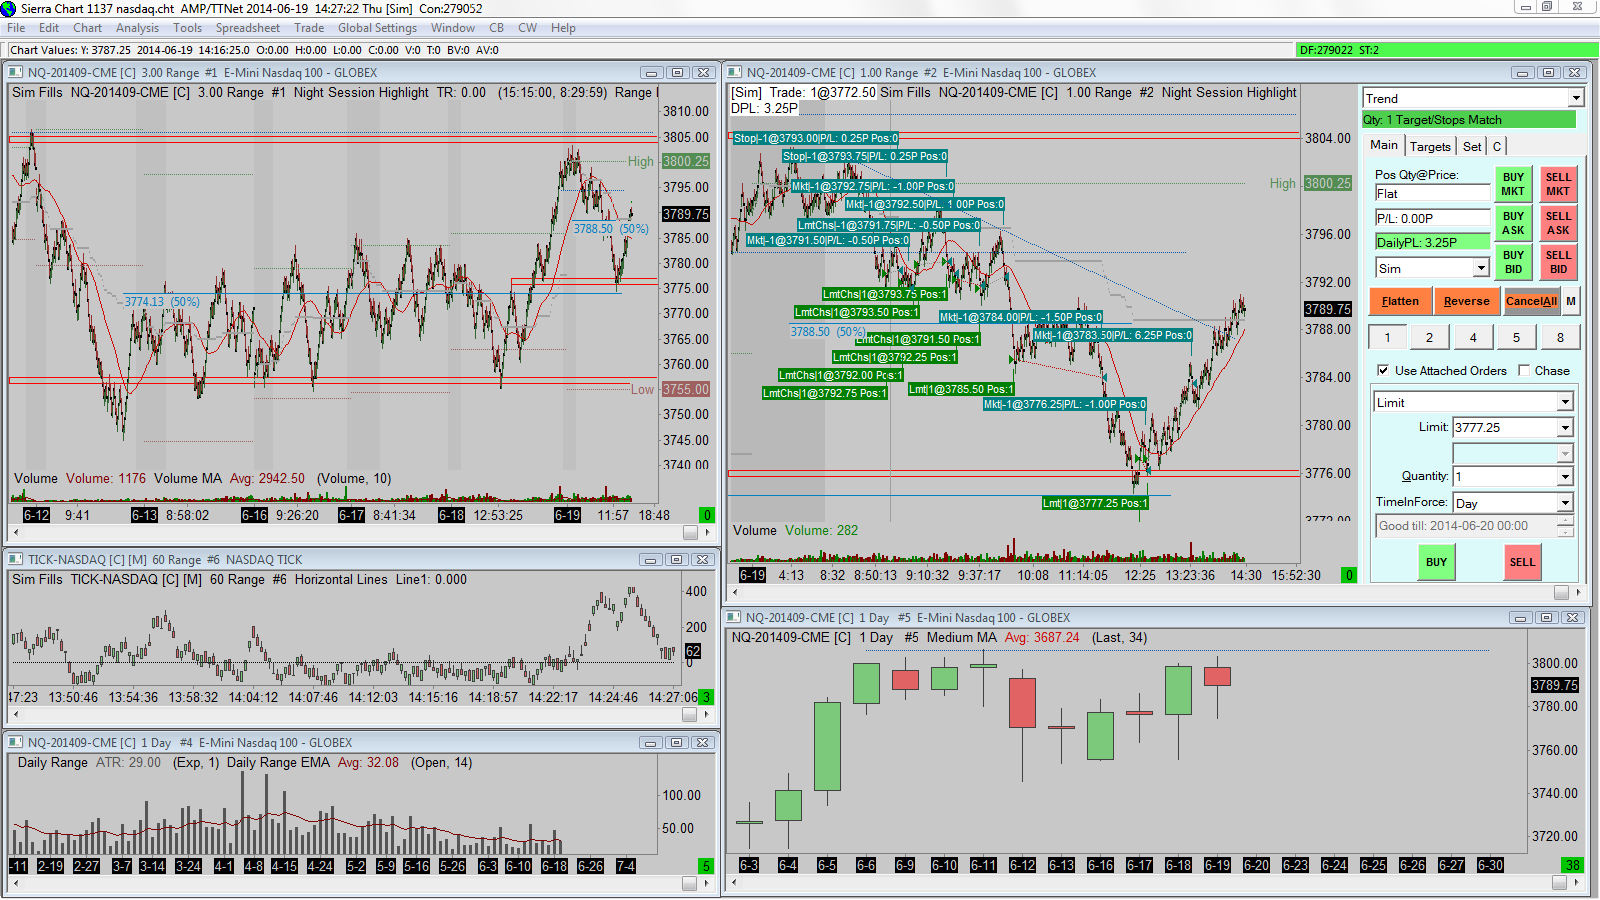Click the Sierra Chart application icon
Screen dimensions: 1600x900
pyautogui.click(x=9, y=8)
